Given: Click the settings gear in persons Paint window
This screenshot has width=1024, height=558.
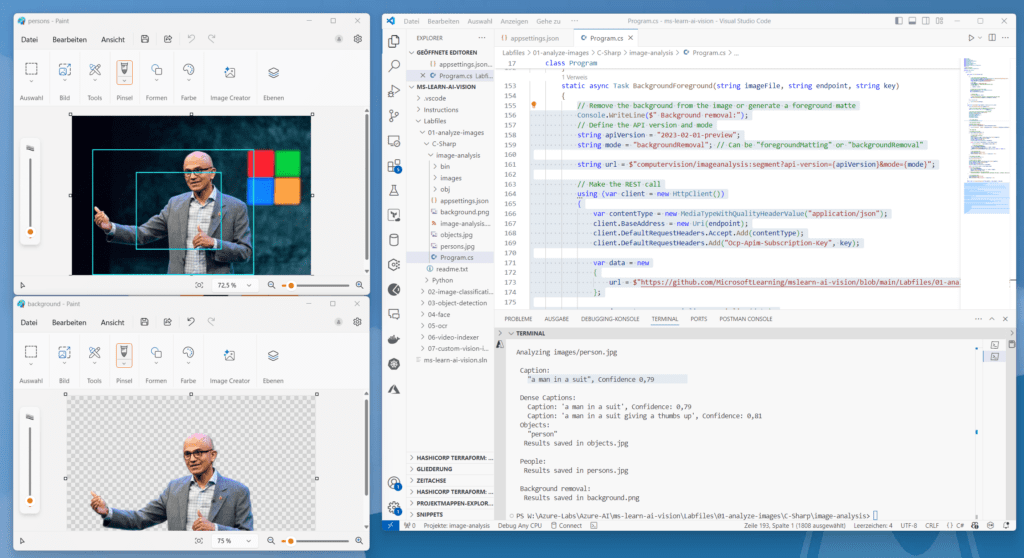Looking at the screenshot, I should coord(358,39).
